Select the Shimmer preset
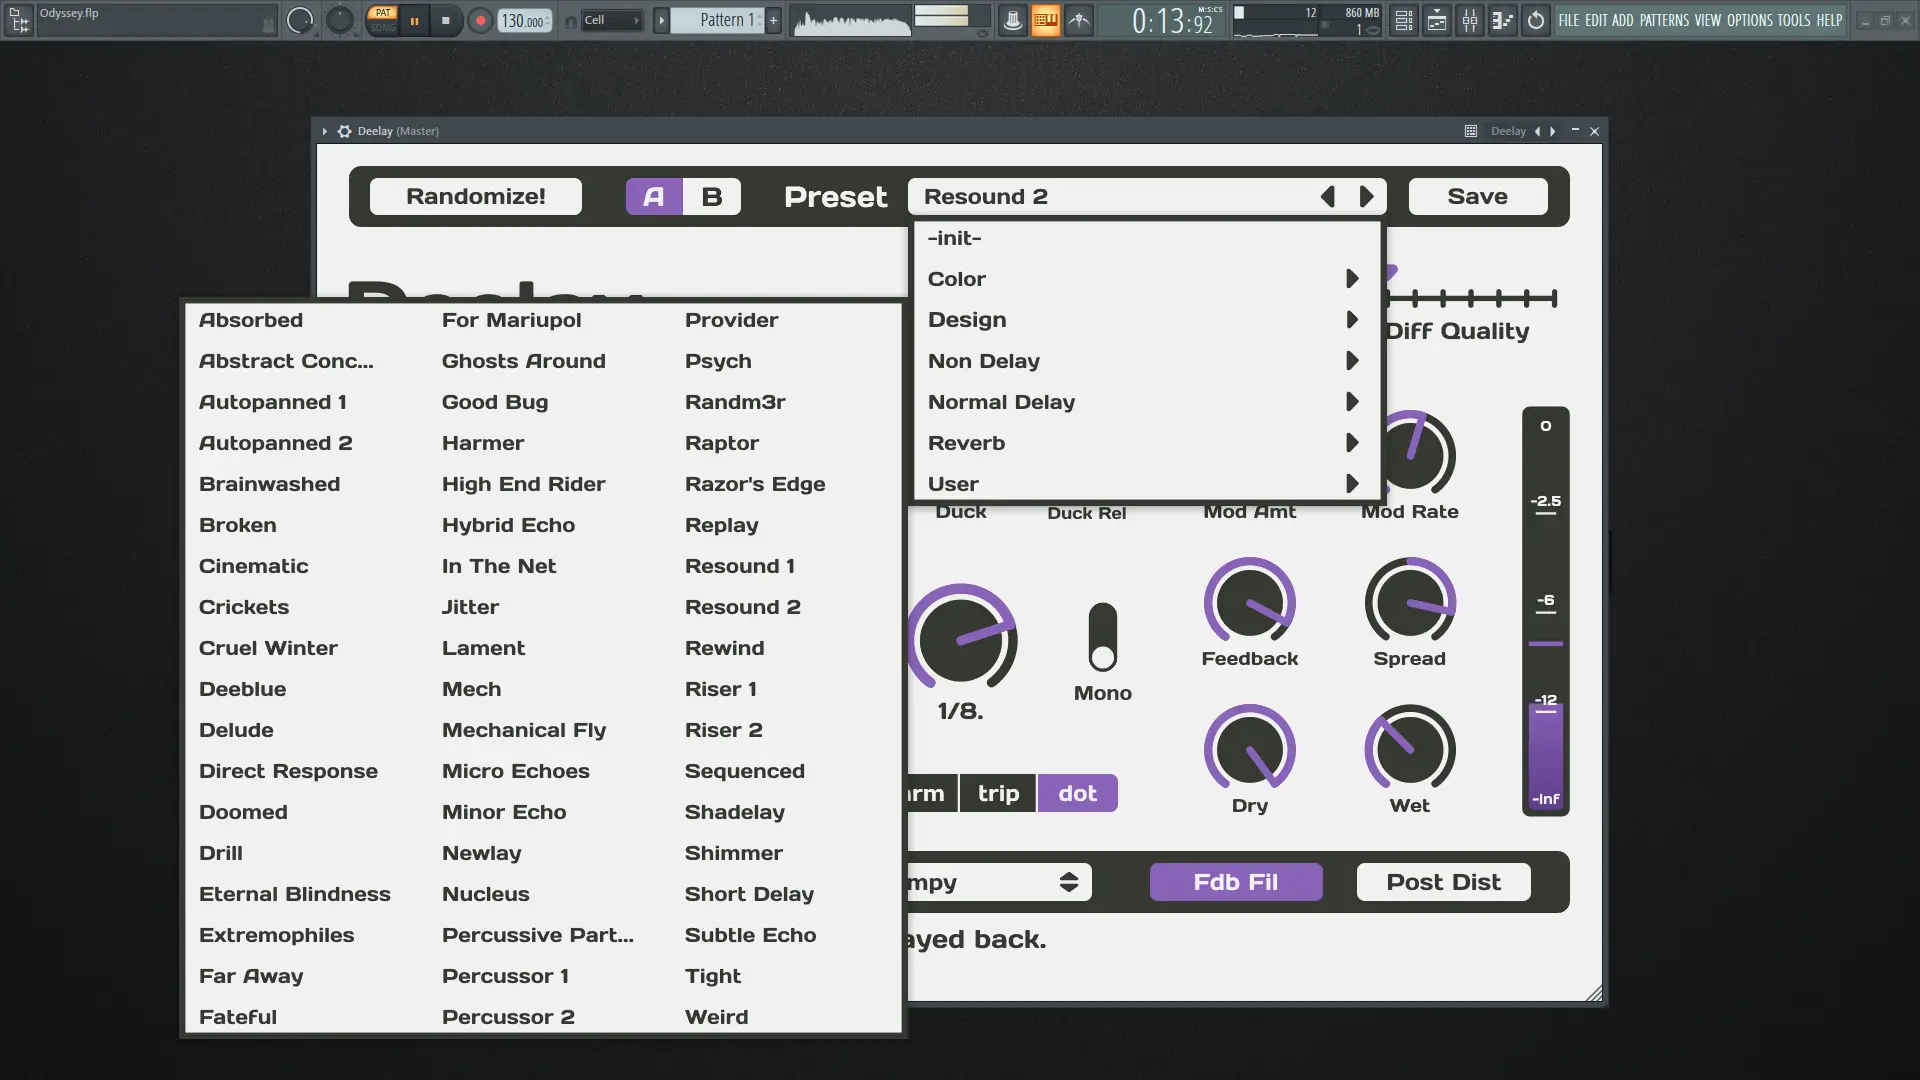1920x1080 pixels. point(733,853)
